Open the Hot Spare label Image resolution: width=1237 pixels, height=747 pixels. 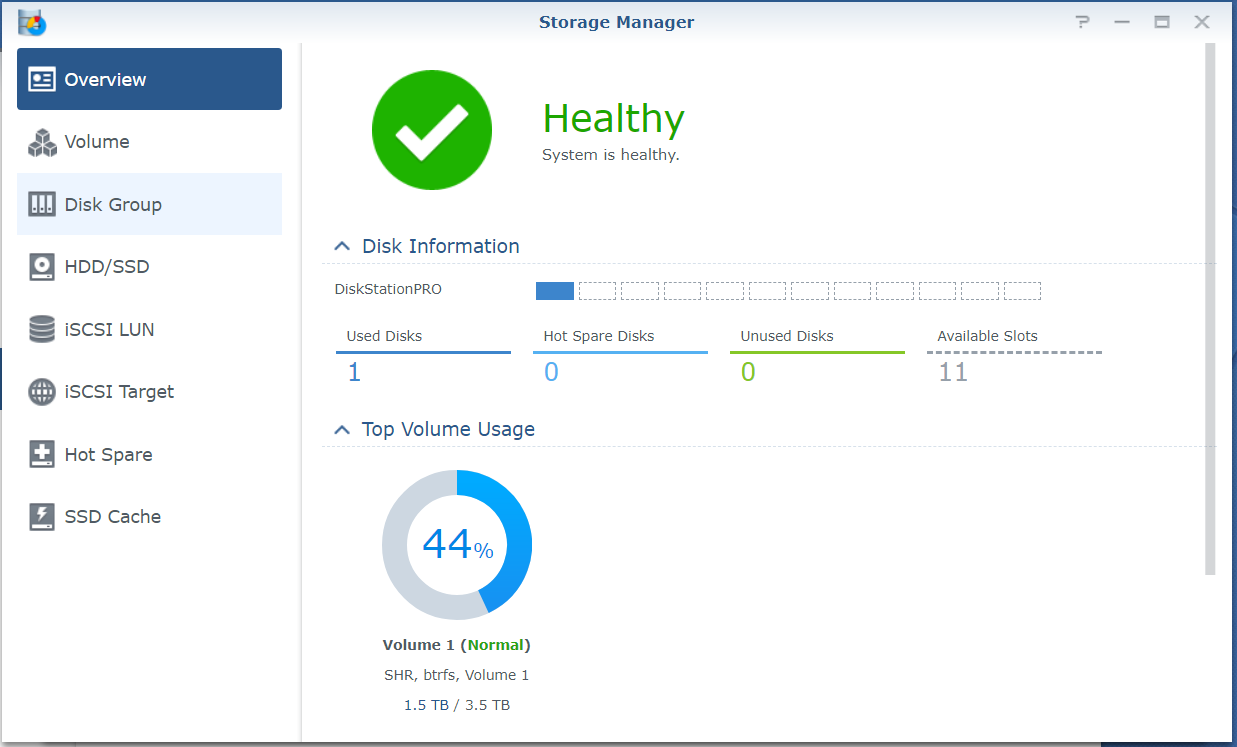(x=109, y=455)
